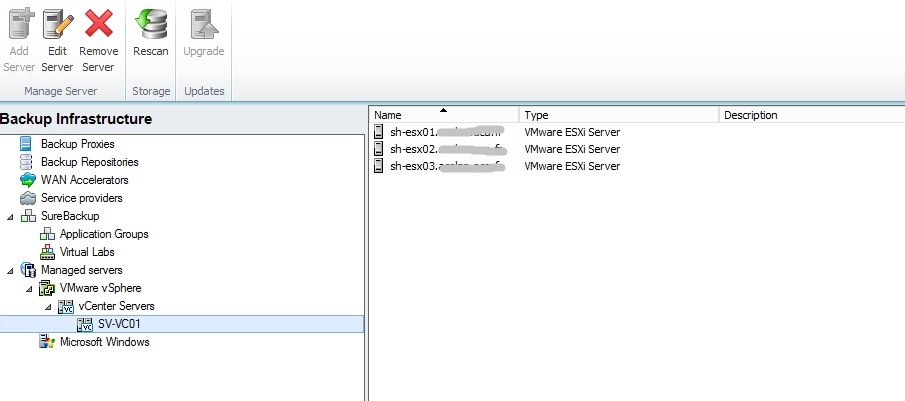
Task: Sort by the Name column header
Action: (443, 115)
